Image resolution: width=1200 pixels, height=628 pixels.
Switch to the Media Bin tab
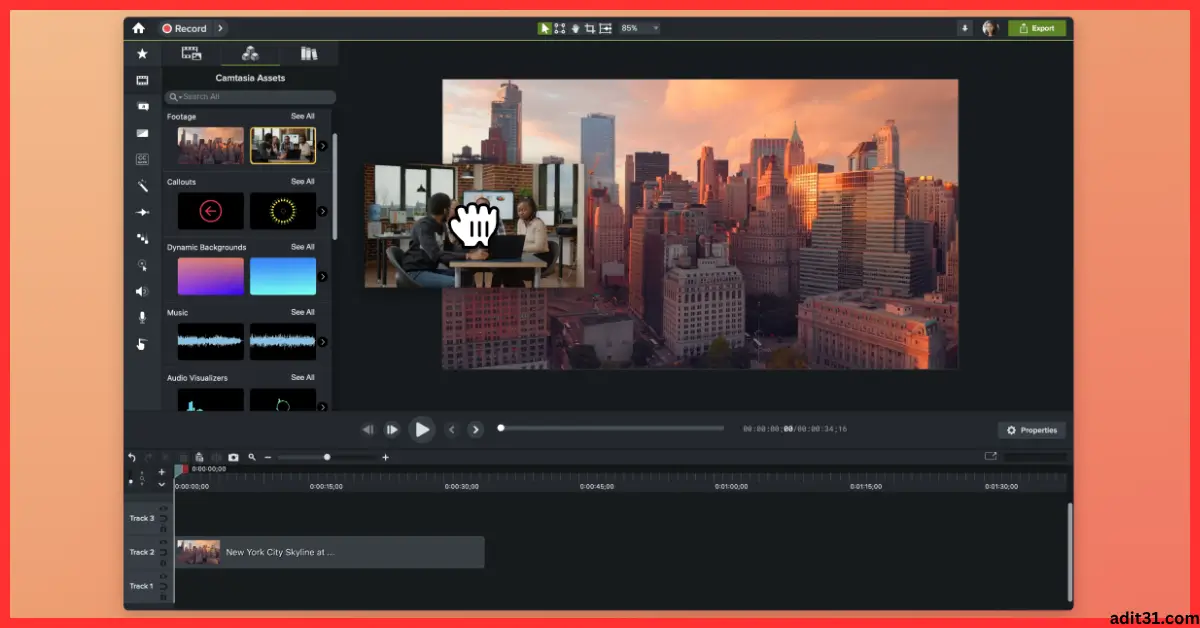click(x=192, y=54)
